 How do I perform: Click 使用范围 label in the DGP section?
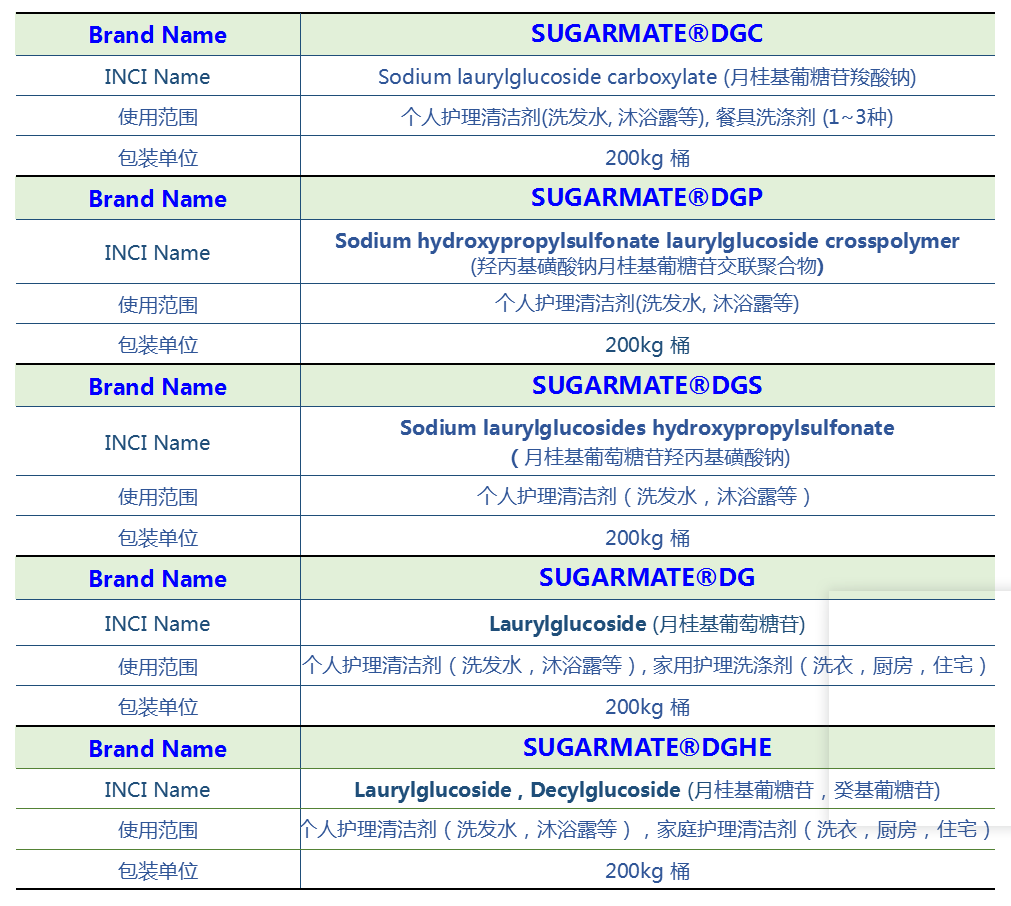(157, 305)
